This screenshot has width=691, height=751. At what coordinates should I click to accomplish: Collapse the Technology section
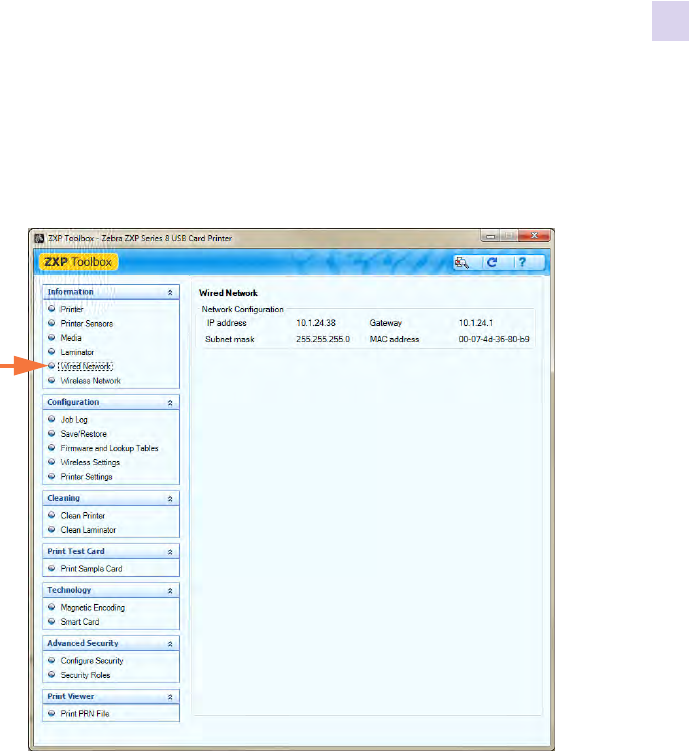[170, 591]
